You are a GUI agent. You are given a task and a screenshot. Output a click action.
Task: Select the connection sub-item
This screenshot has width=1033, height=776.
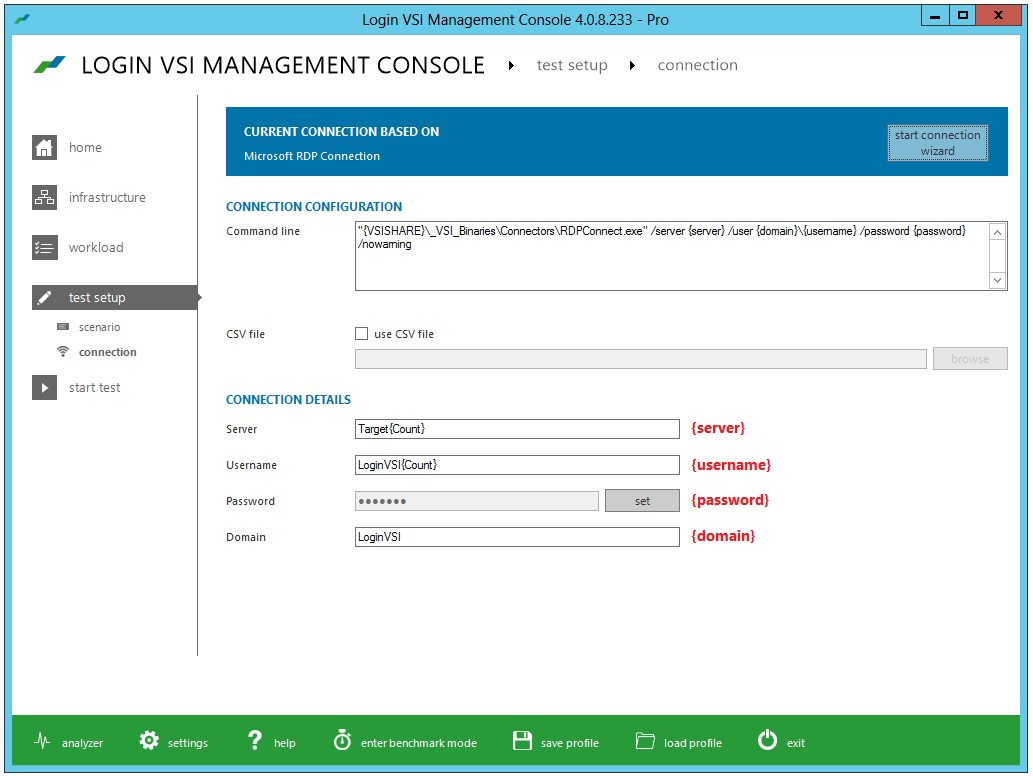107,352
